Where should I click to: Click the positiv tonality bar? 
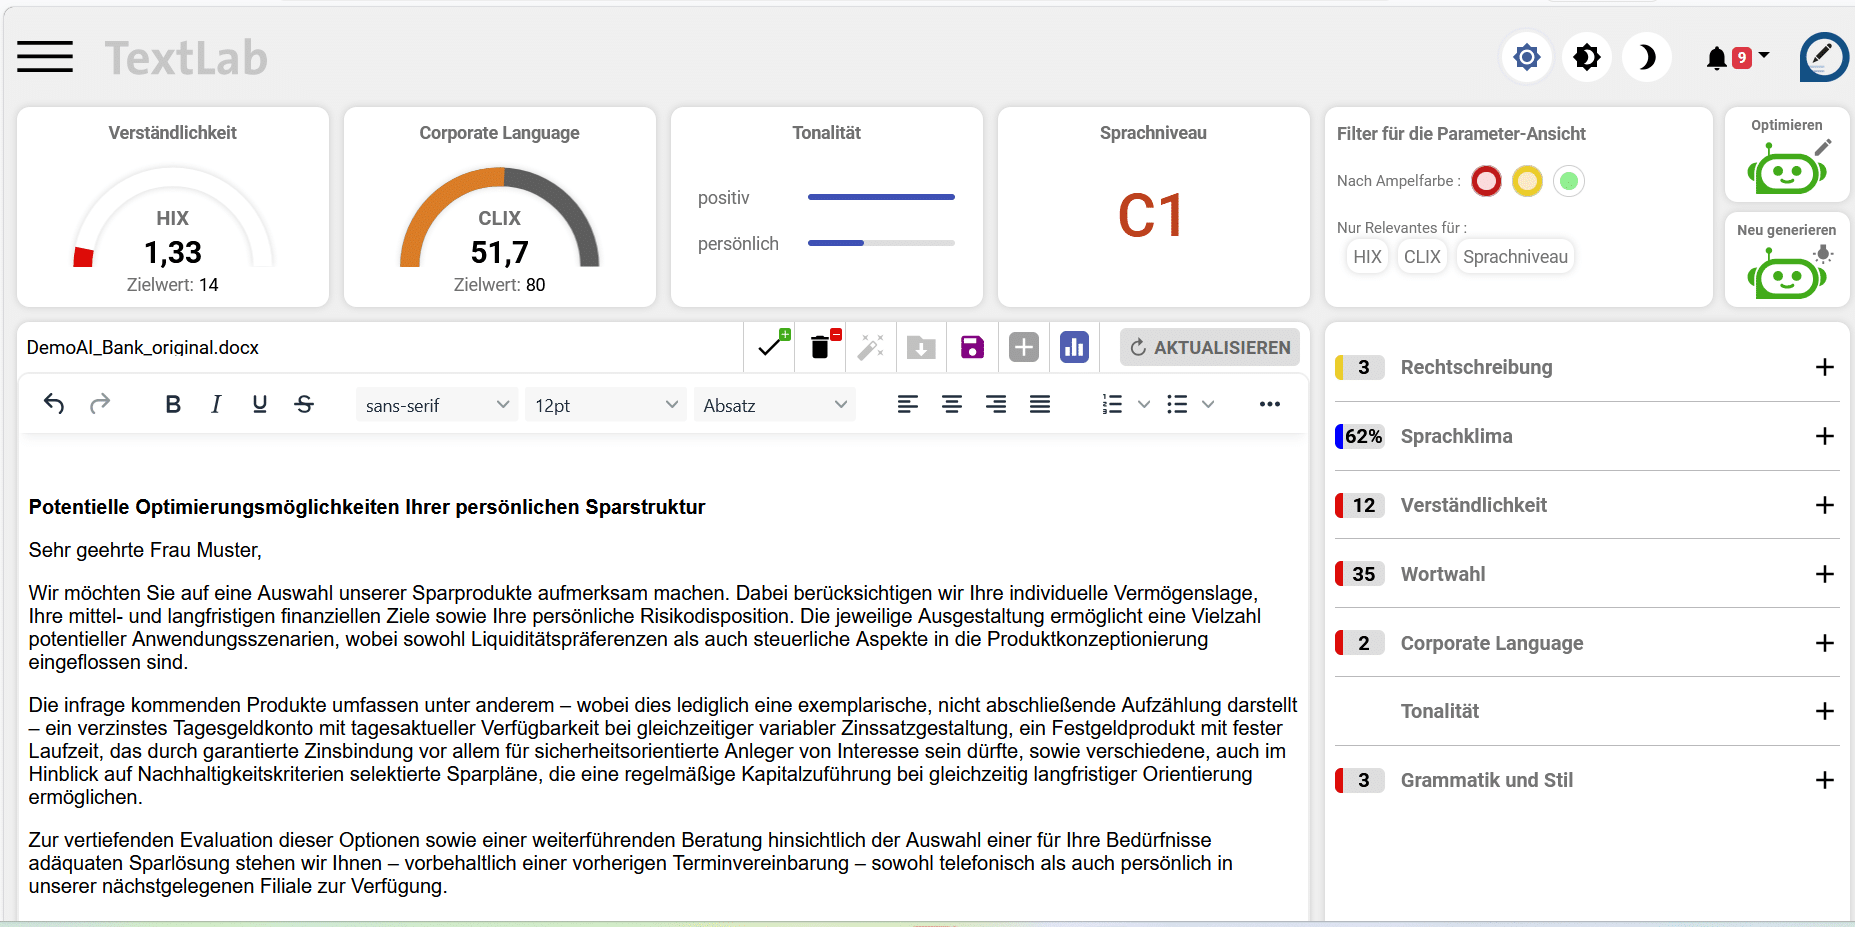point(881,197)
